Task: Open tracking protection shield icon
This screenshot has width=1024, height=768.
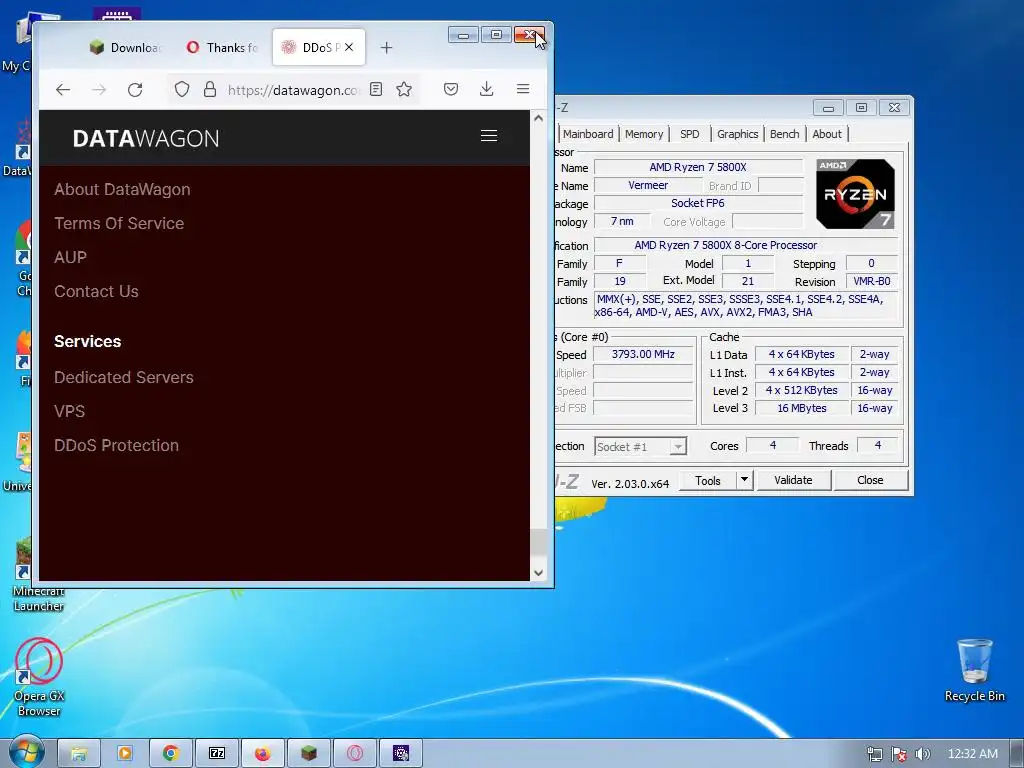Action: click(x=182, y=89)
